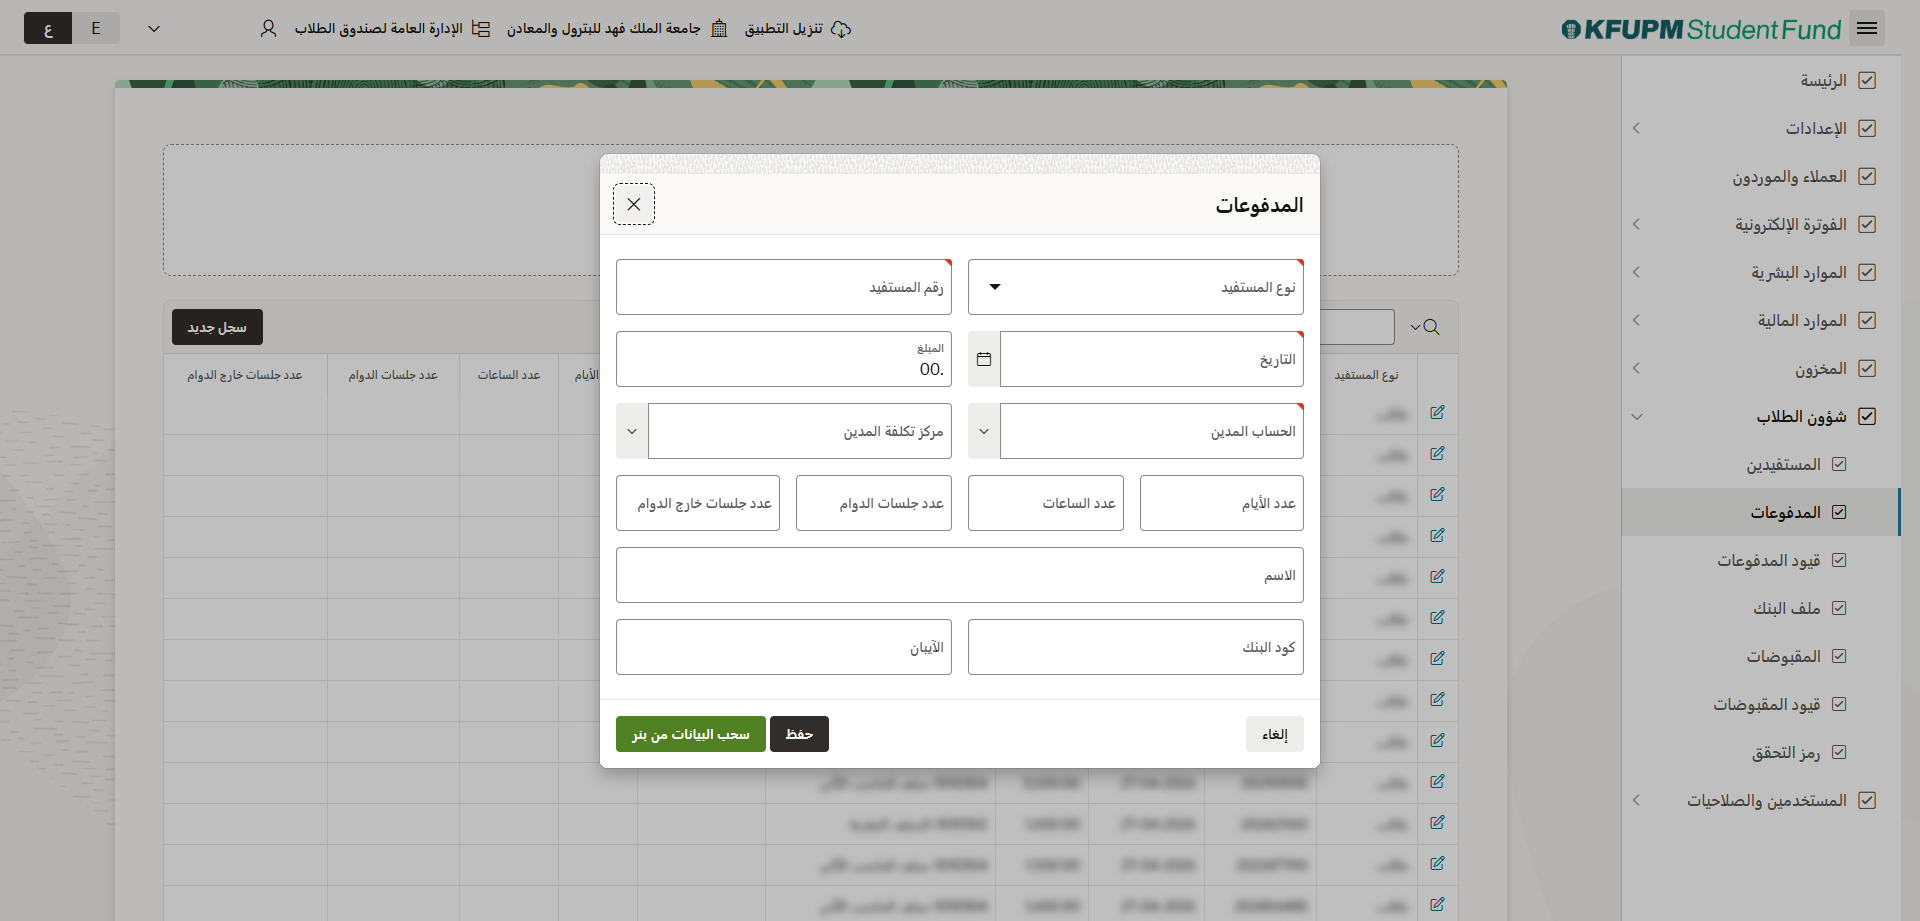This screenshot has height=921, width=1920.
Task: Expand the الفوترة الإلكترونية menu chevron
Action: (x=1637, y=224)
